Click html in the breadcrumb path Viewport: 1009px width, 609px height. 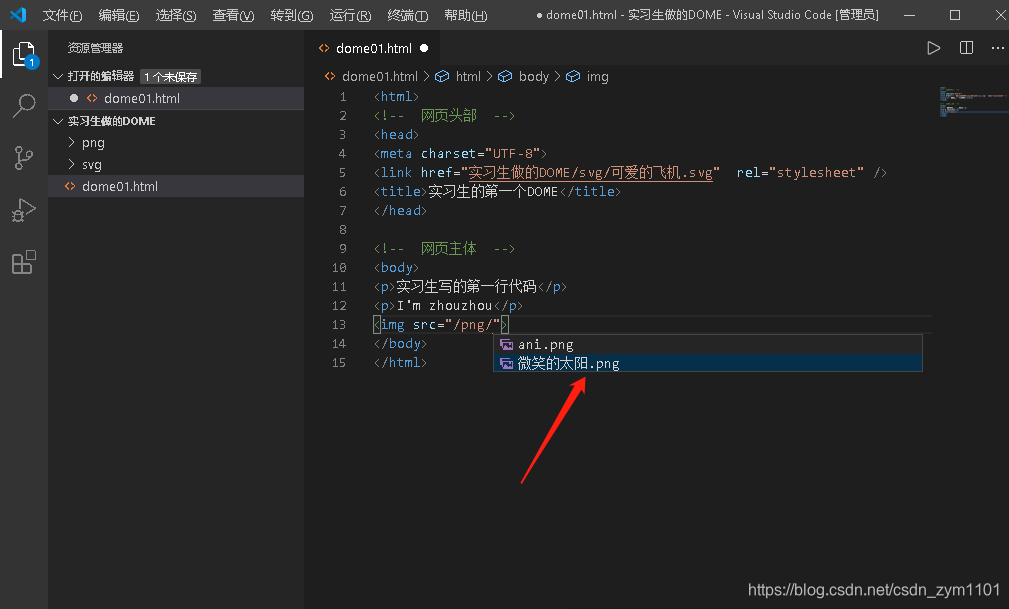click(468, 77)
